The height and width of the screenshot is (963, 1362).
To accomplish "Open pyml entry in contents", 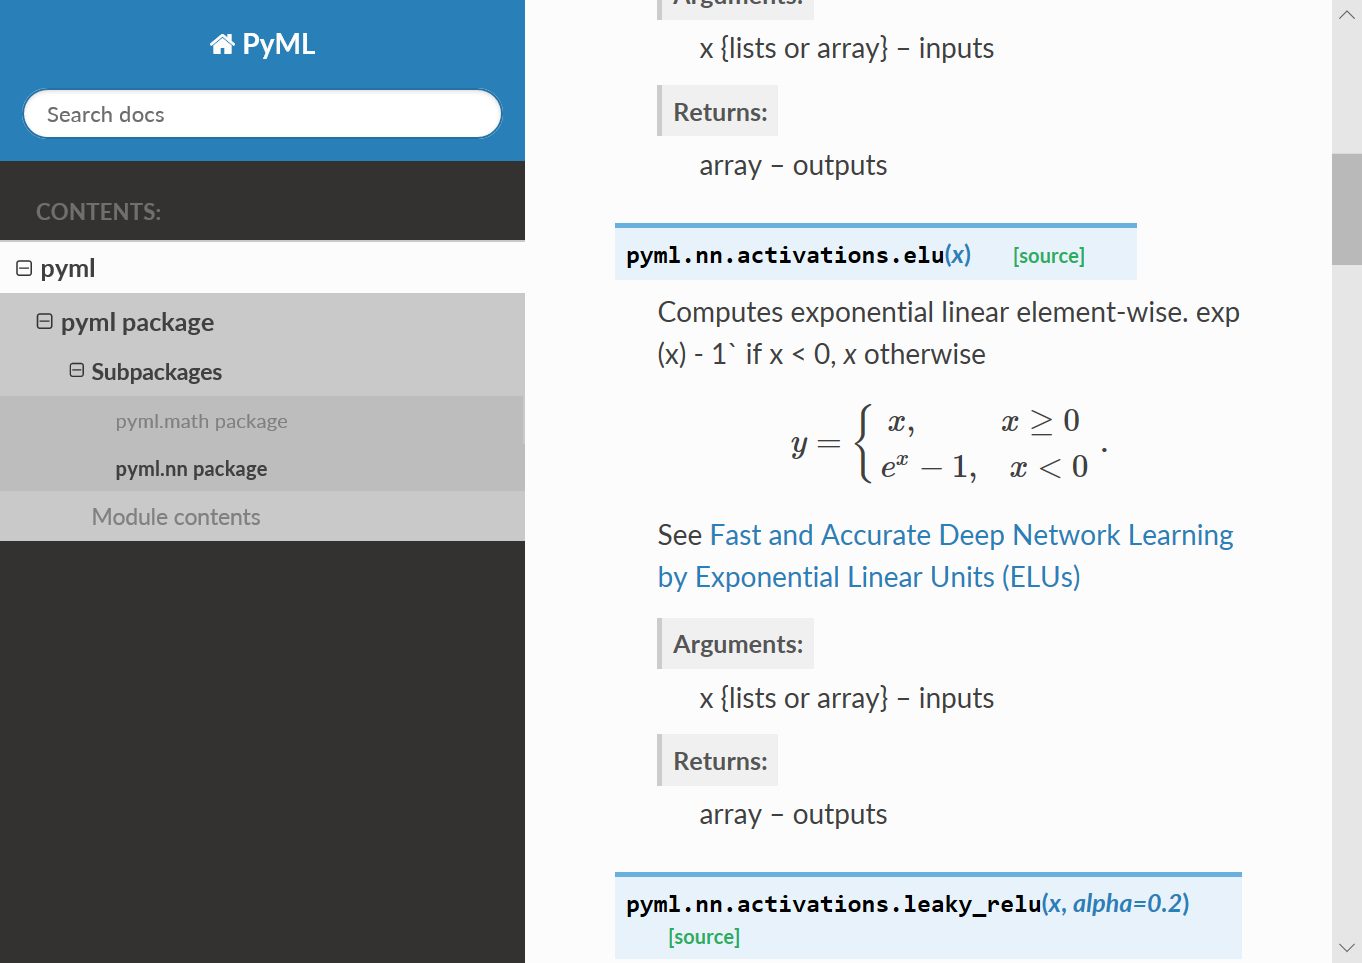I will pos(68,268).
